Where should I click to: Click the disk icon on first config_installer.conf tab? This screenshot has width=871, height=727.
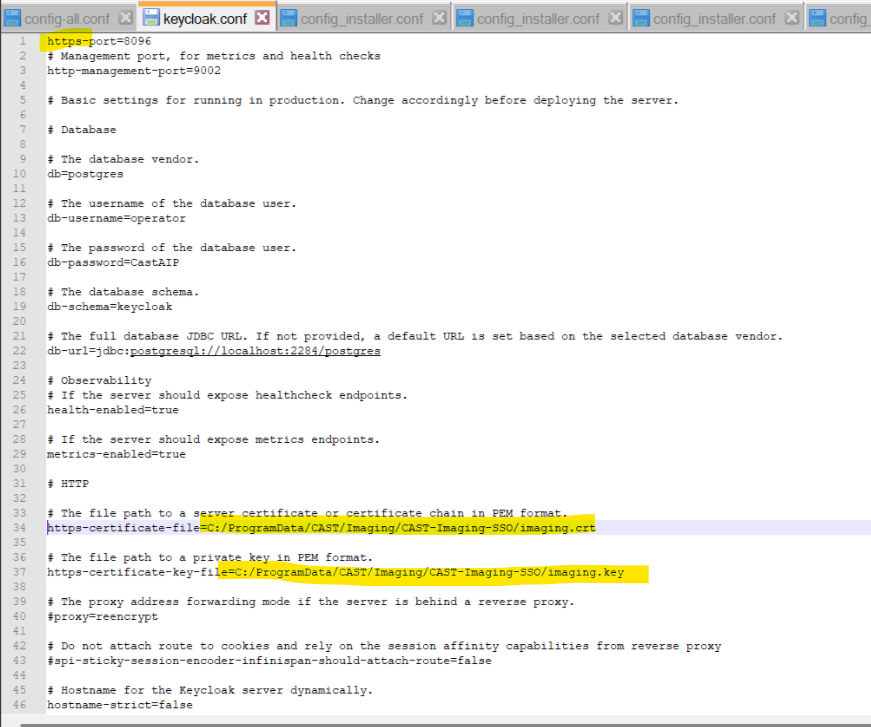[x=289, y=18]
